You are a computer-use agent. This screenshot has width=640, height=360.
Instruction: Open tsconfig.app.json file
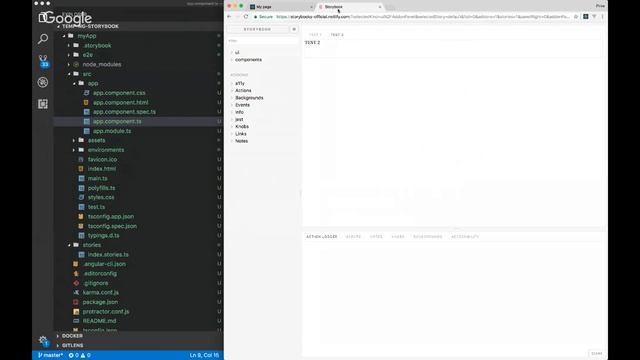click(x=111, y=216)
